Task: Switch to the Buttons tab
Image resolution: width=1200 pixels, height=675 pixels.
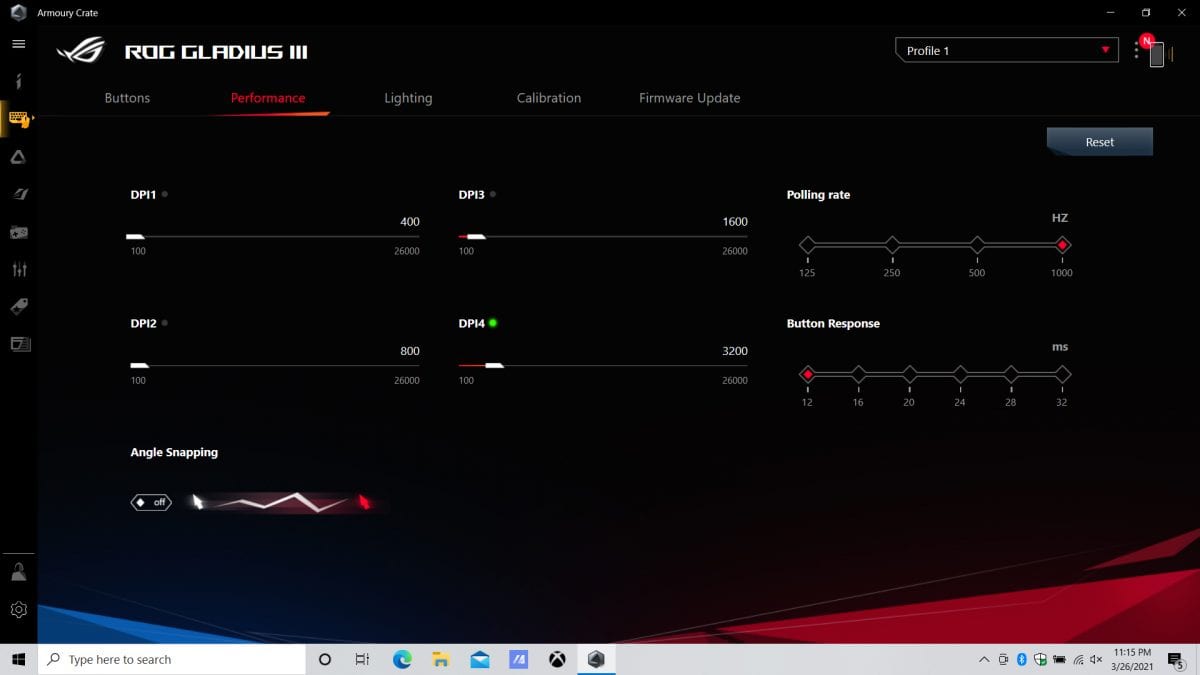Action: pyautogui.click(x=127, y=98)
